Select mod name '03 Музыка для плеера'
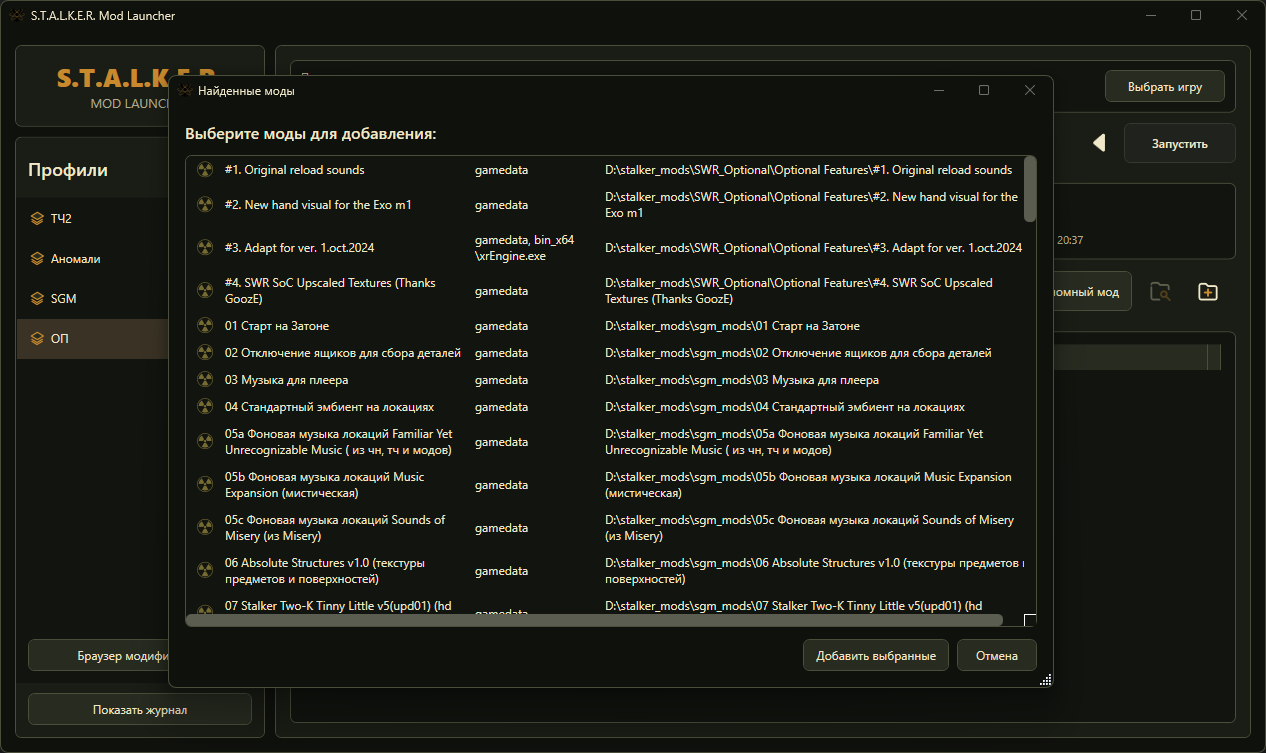This screenshot has width=1266, height=753. tap(287, 380)
